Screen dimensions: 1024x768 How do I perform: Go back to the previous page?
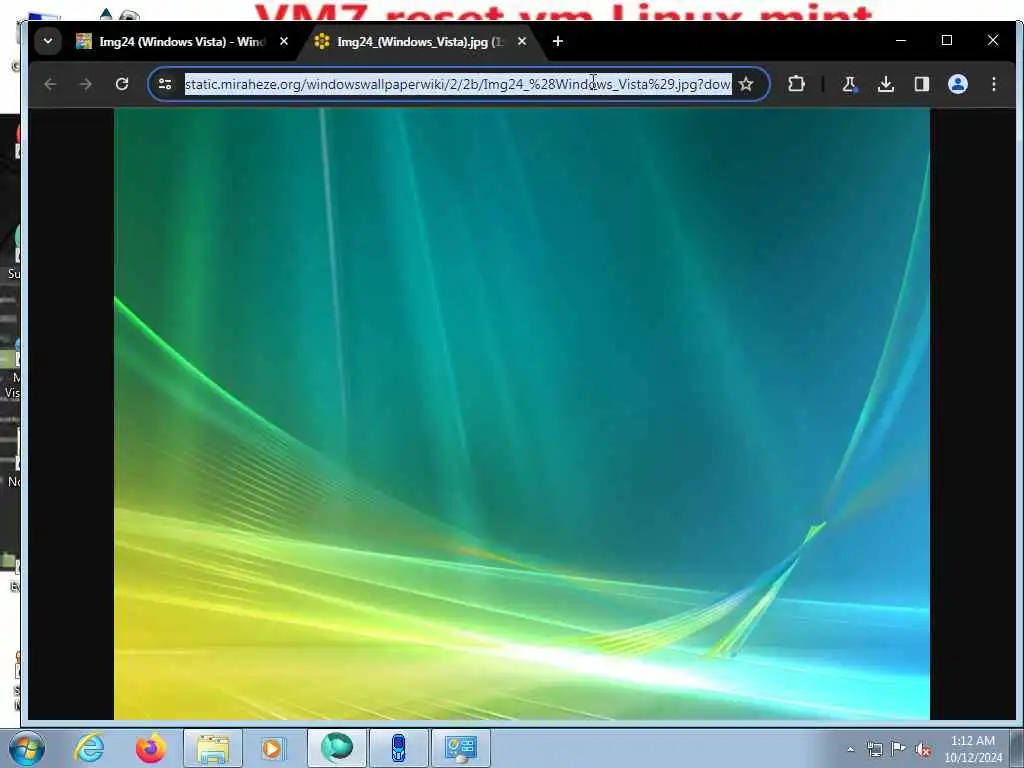coord(50,84)
